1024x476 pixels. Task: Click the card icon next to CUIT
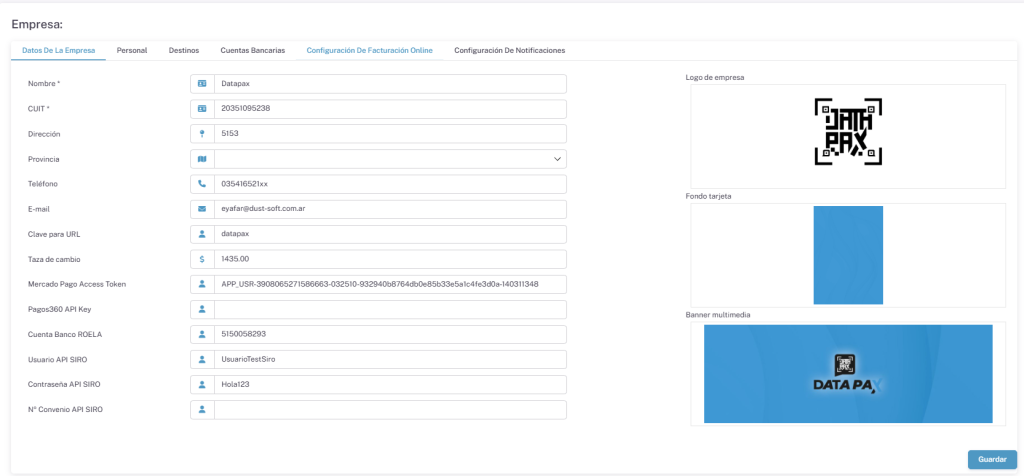(202, 109)
